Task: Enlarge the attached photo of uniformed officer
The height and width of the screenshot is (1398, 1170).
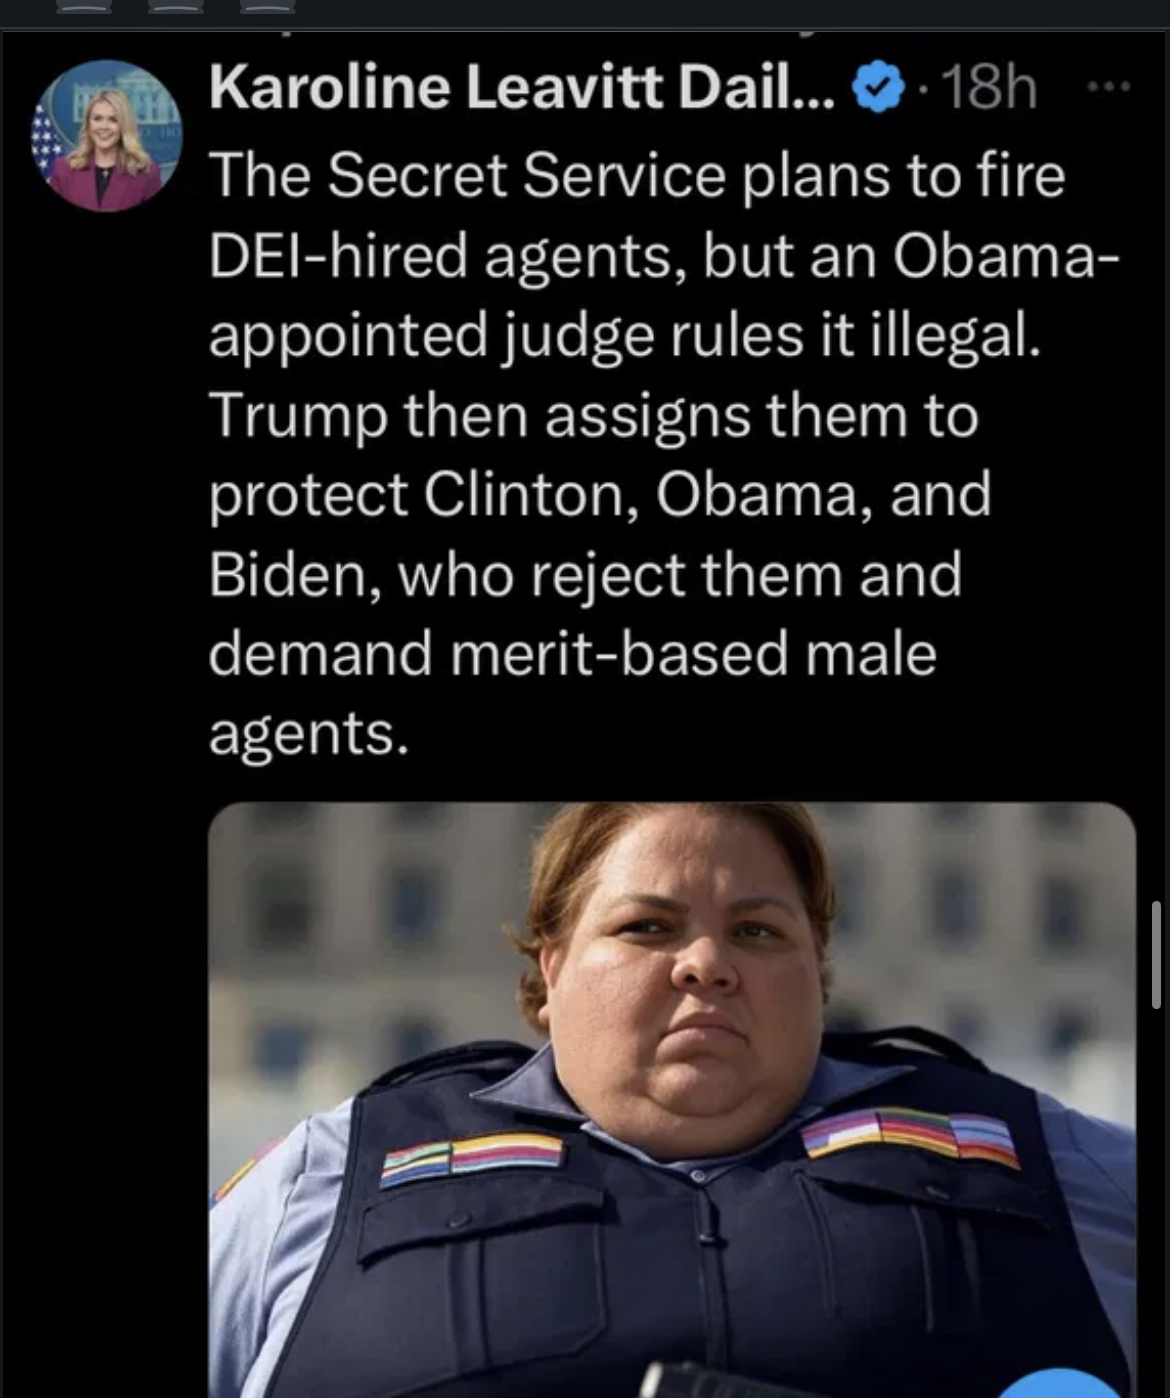Action: tap(671, 1100)
